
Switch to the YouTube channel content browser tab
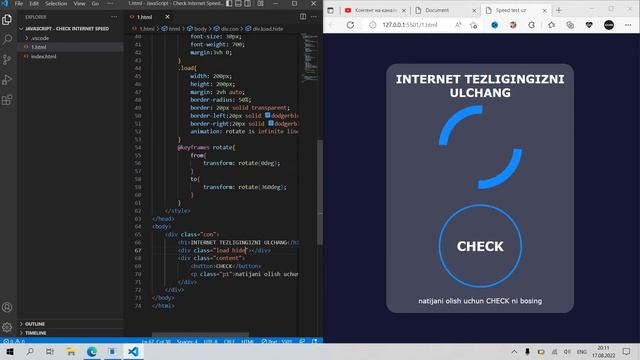click(375, 10)
